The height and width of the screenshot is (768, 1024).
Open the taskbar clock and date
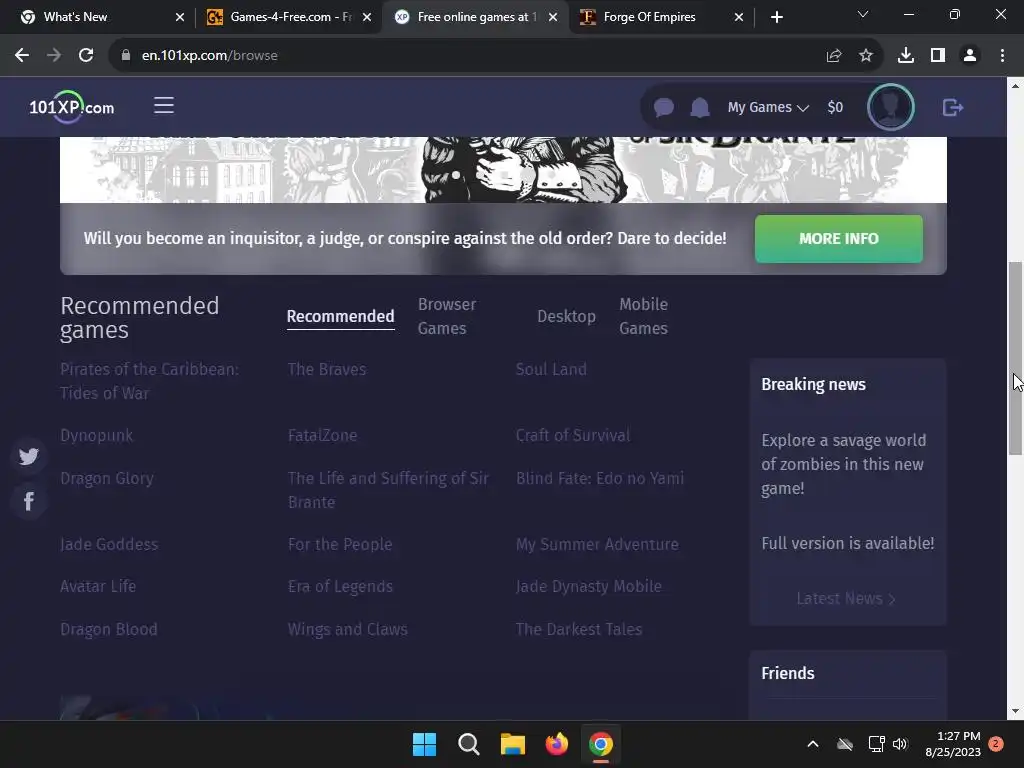(953, 744)
